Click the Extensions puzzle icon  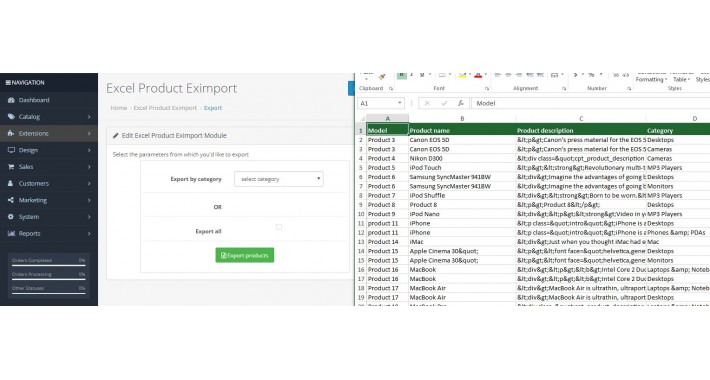(11, 134)
